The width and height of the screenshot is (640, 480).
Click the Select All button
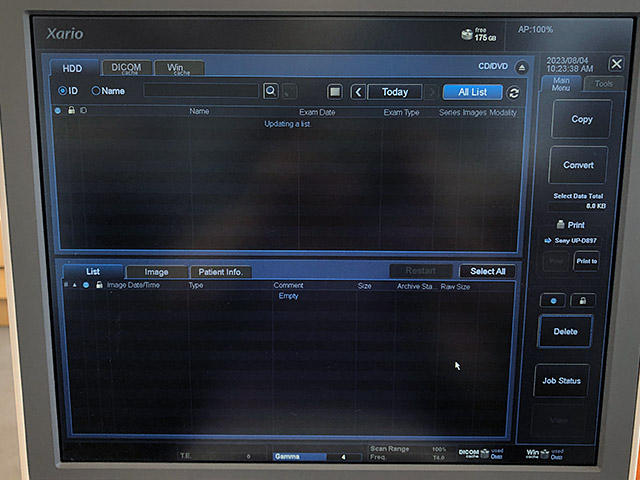point(487,271)
